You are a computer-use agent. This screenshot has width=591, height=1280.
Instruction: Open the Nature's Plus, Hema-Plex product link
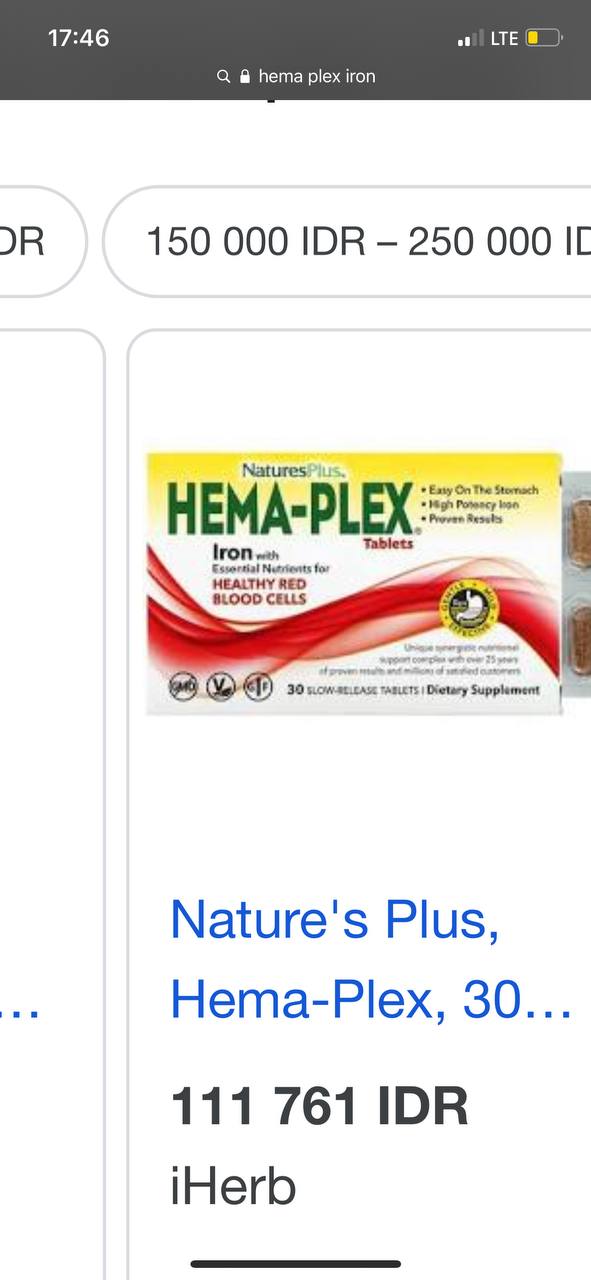(x=370, y=959)
